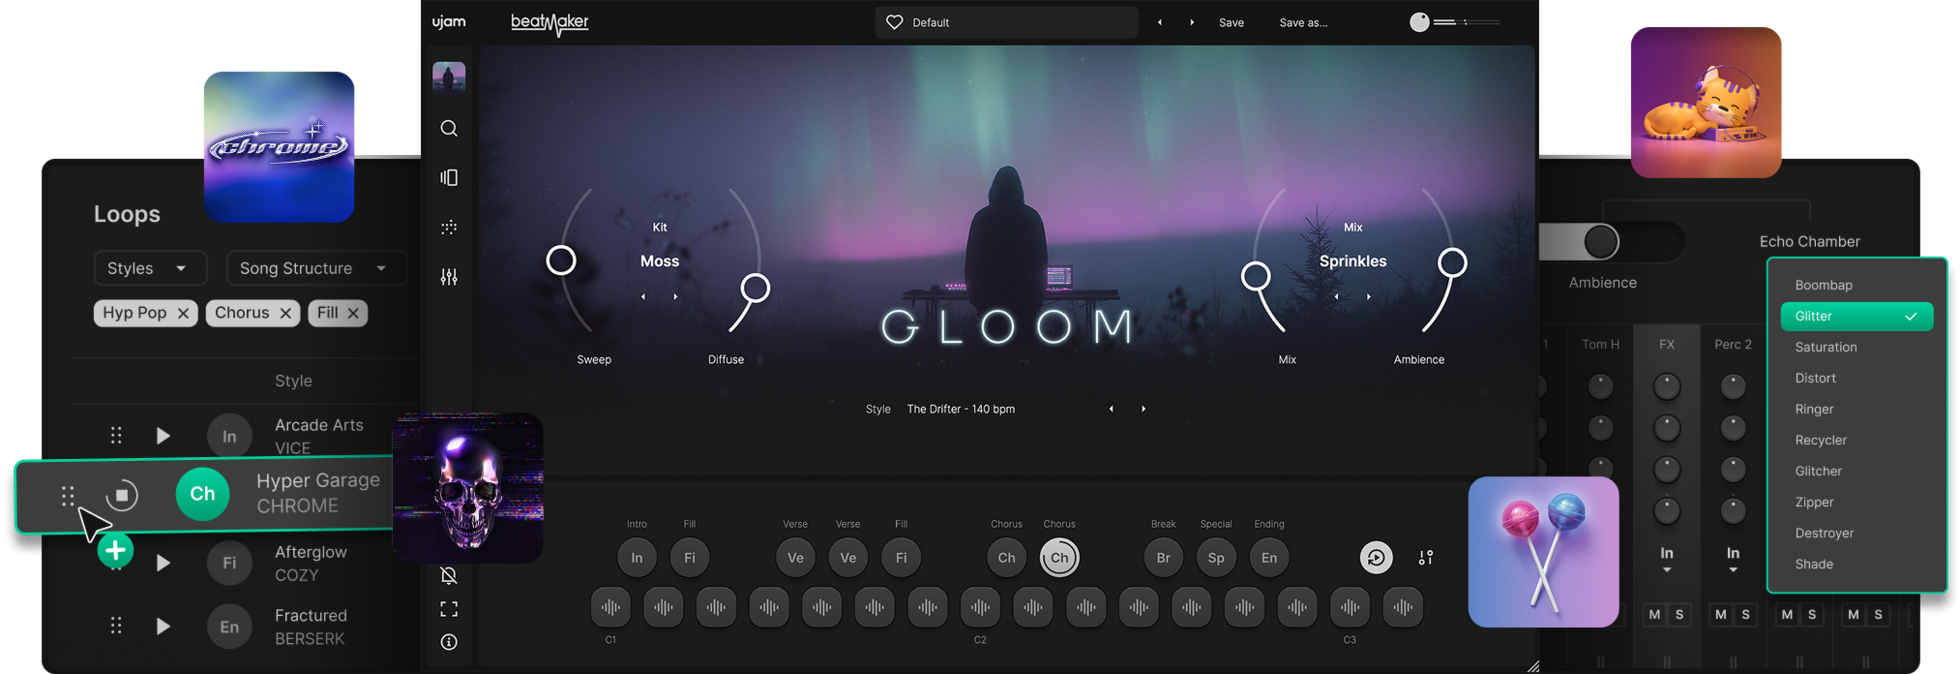Screen dimensions: 1960x674
Task: Solo the Perc 2 channel
Action: tap(1745, 614)
